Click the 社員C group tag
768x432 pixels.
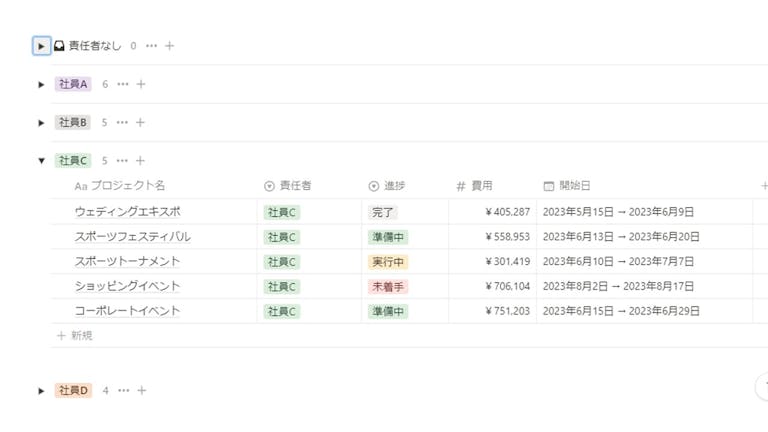pos(72,161)
